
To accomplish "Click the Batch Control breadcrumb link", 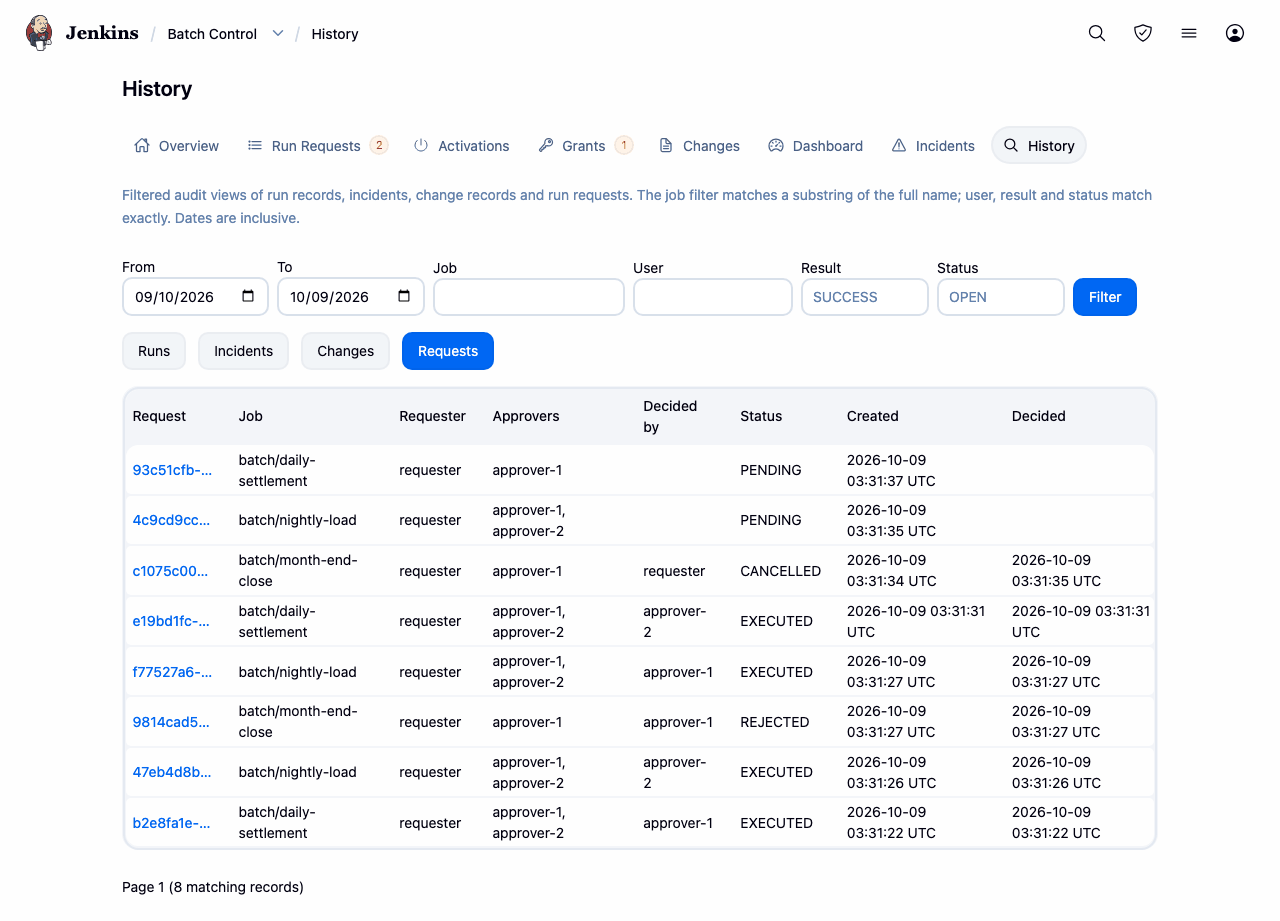I will [212, 34].
